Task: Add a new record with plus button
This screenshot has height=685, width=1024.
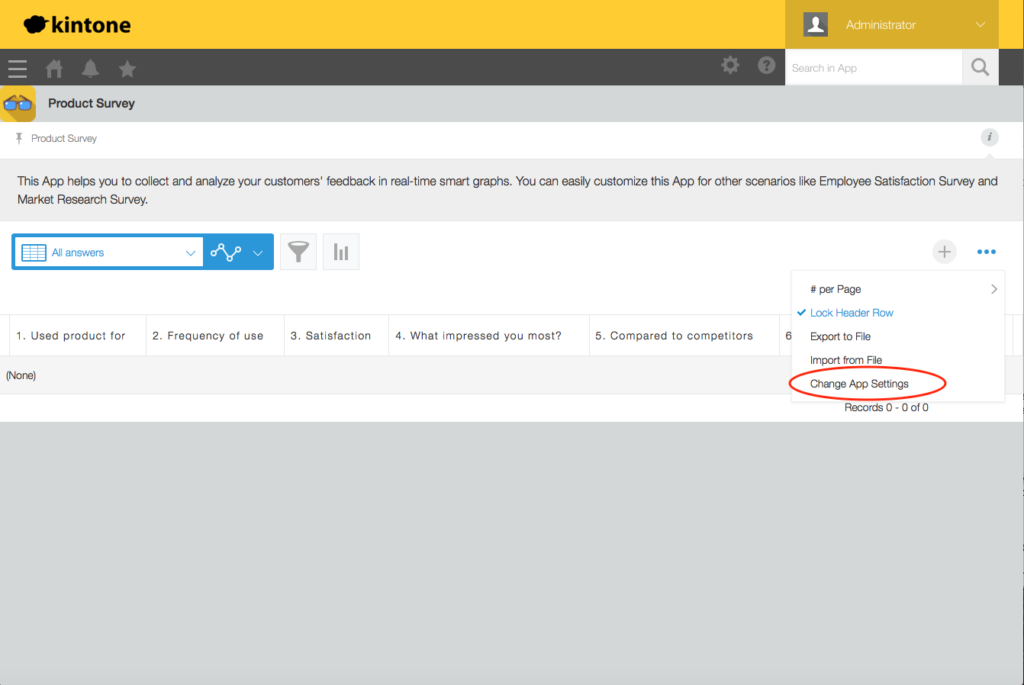Action: 945,252
